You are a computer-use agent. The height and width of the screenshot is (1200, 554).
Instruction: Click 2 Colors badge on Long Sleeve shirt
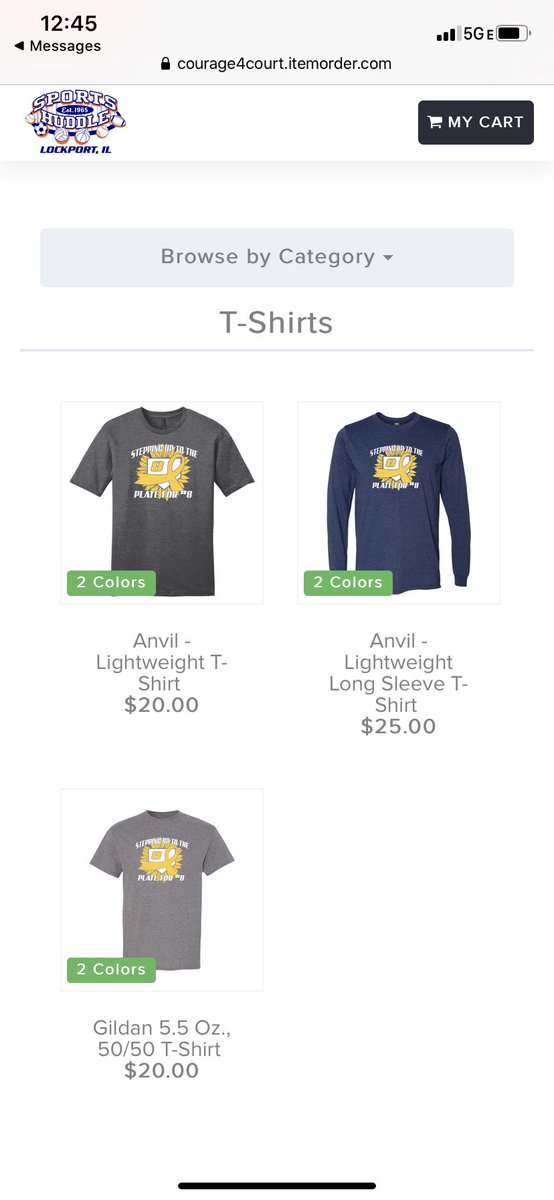pos(348,582)
